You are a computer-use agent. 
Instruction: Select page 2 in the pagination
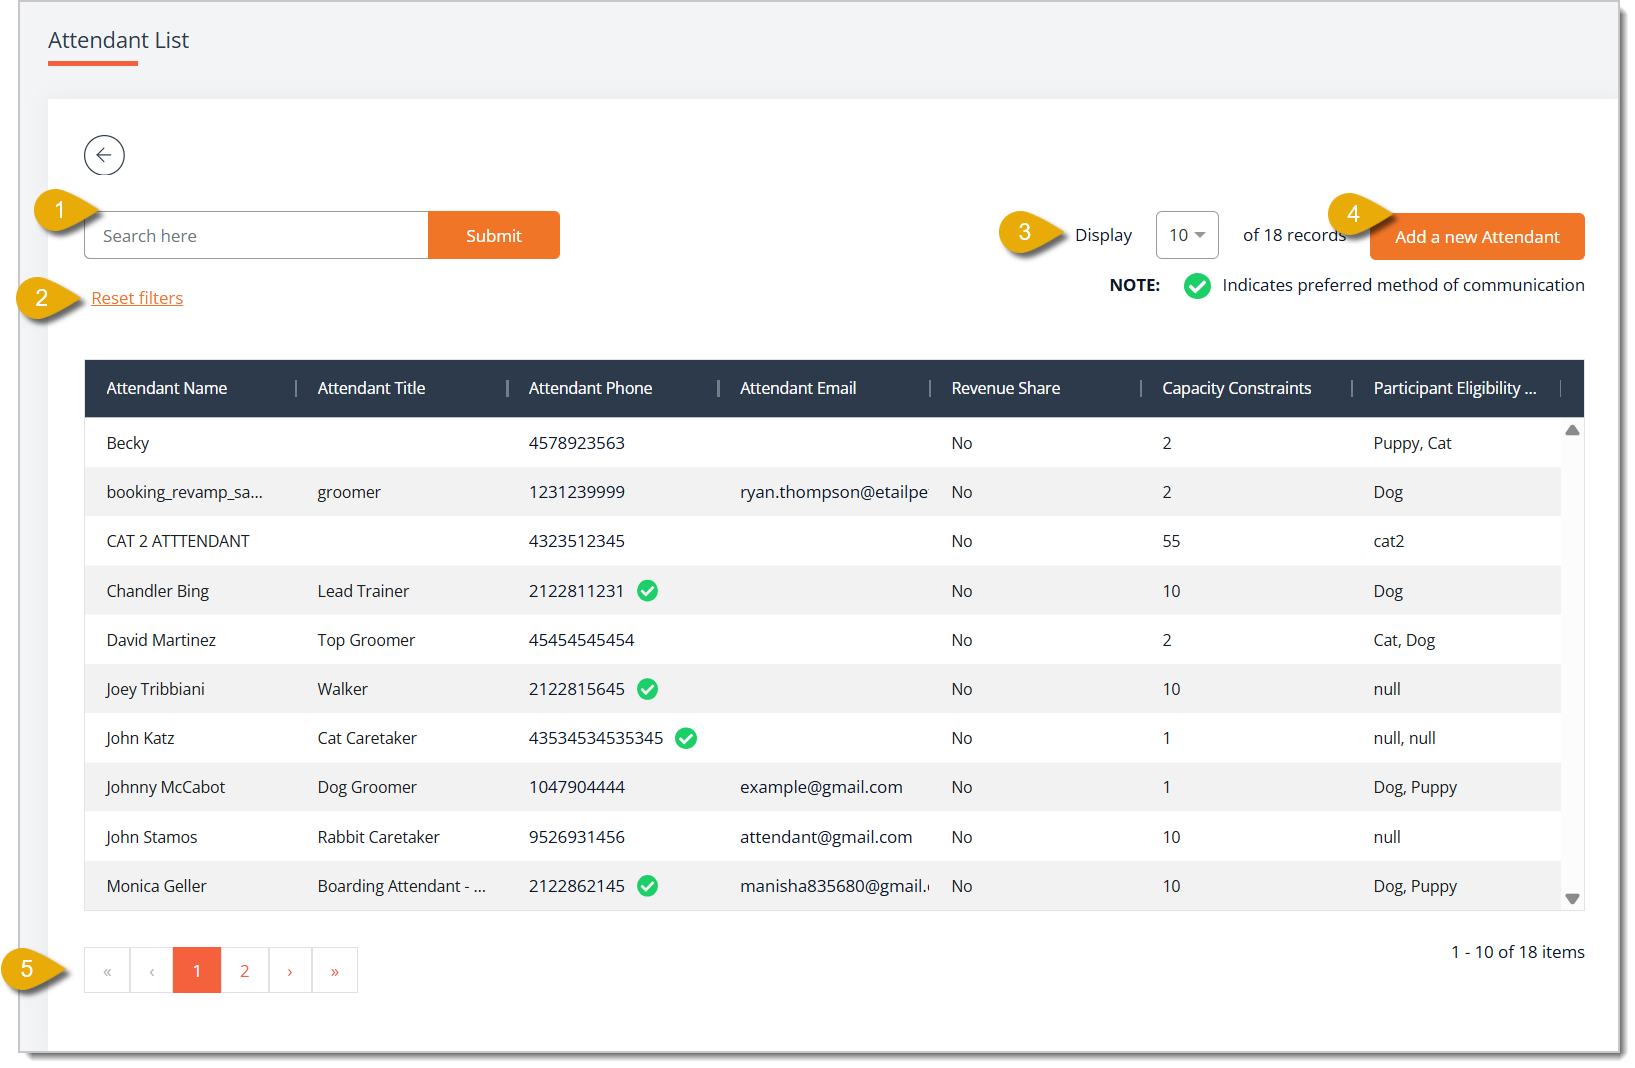pos(244,971)
